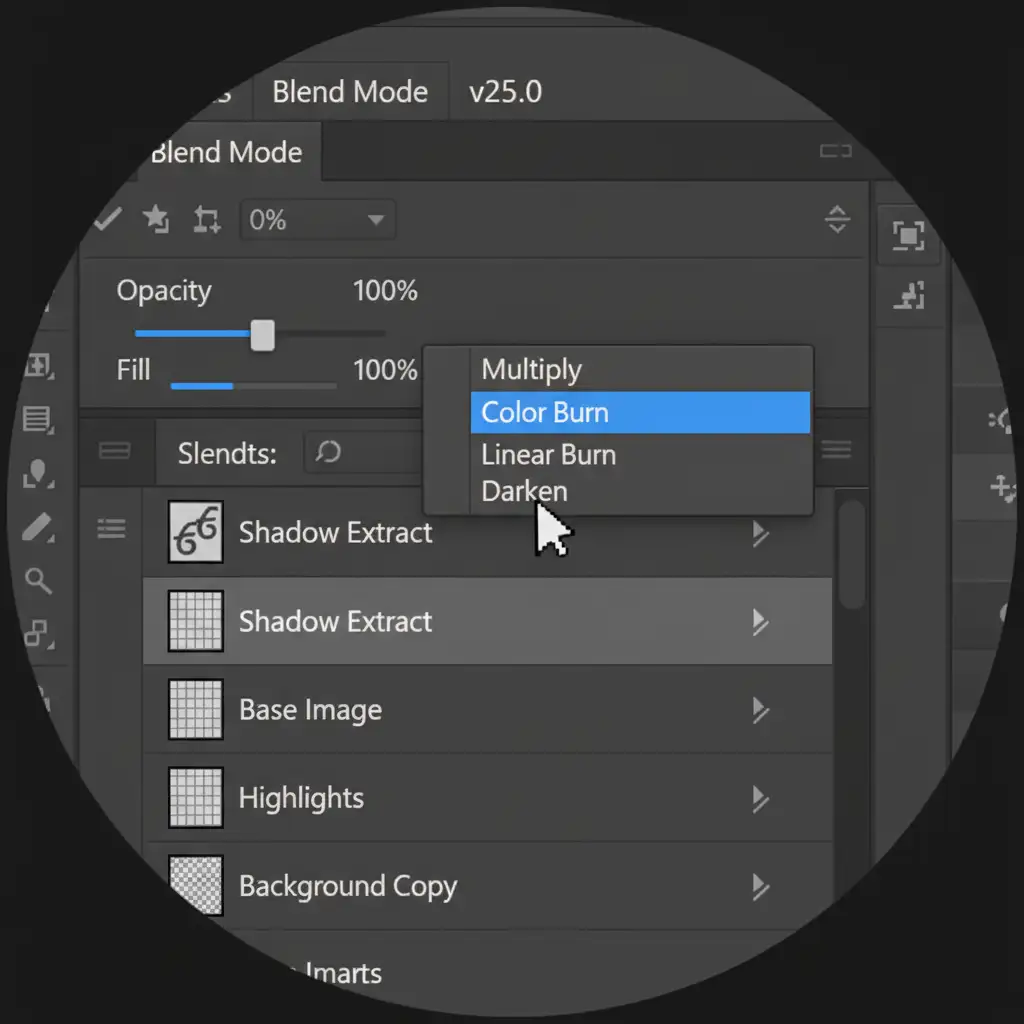The width and height of the screenshot is (1024, 1024).
Task: Choose Multiply from the blend mode list
Action: (x=531, y=370)
